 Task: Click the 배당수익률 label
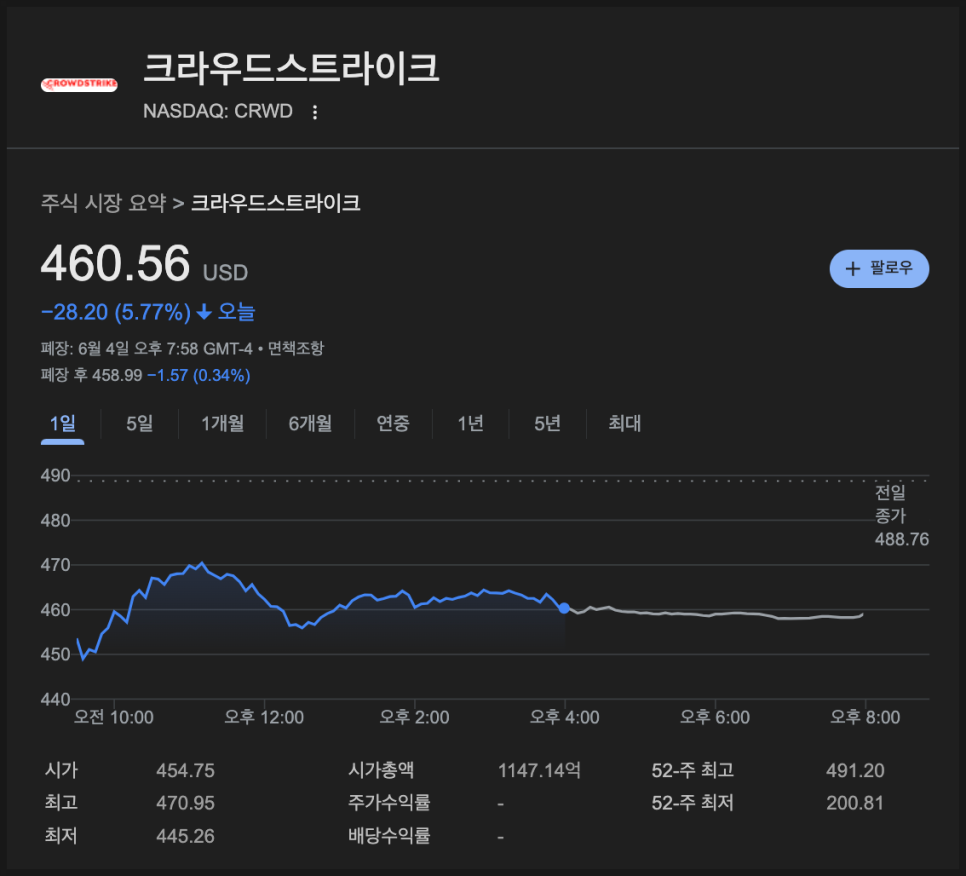(x=389, y=836)
